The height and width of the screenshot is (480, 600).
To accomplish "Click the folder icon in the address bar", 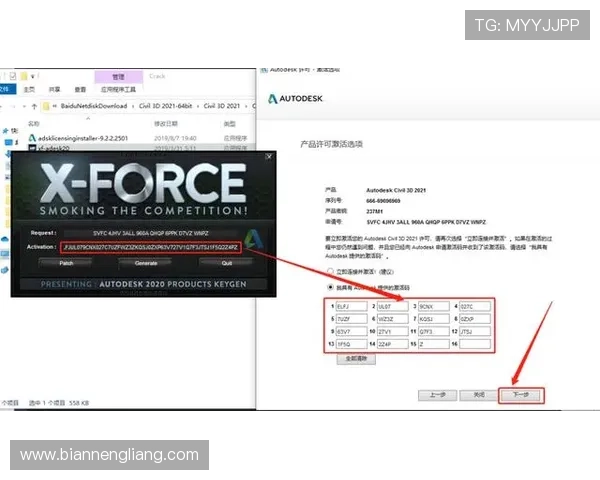I will coord(46,106).
